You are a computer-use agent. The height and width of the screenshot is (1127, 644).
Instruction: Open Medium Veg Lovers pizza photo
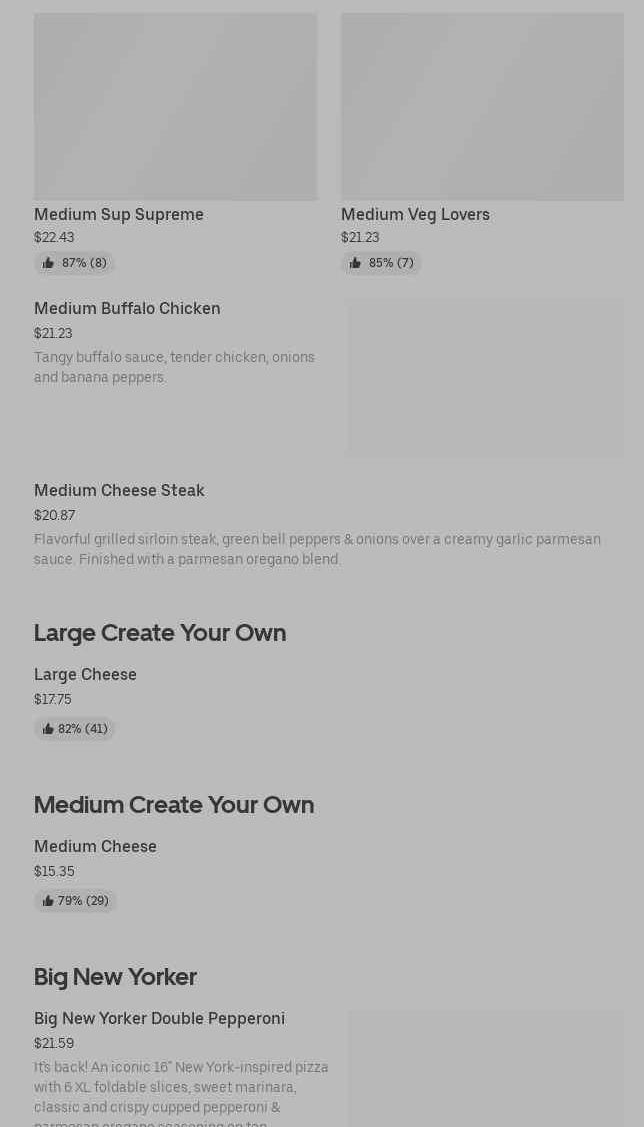point(482,106)
